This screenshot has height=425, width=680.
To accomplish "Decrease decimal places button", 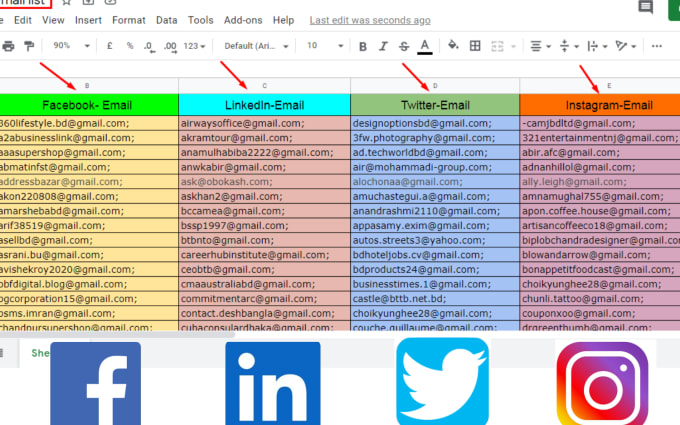I will point(149,46).
